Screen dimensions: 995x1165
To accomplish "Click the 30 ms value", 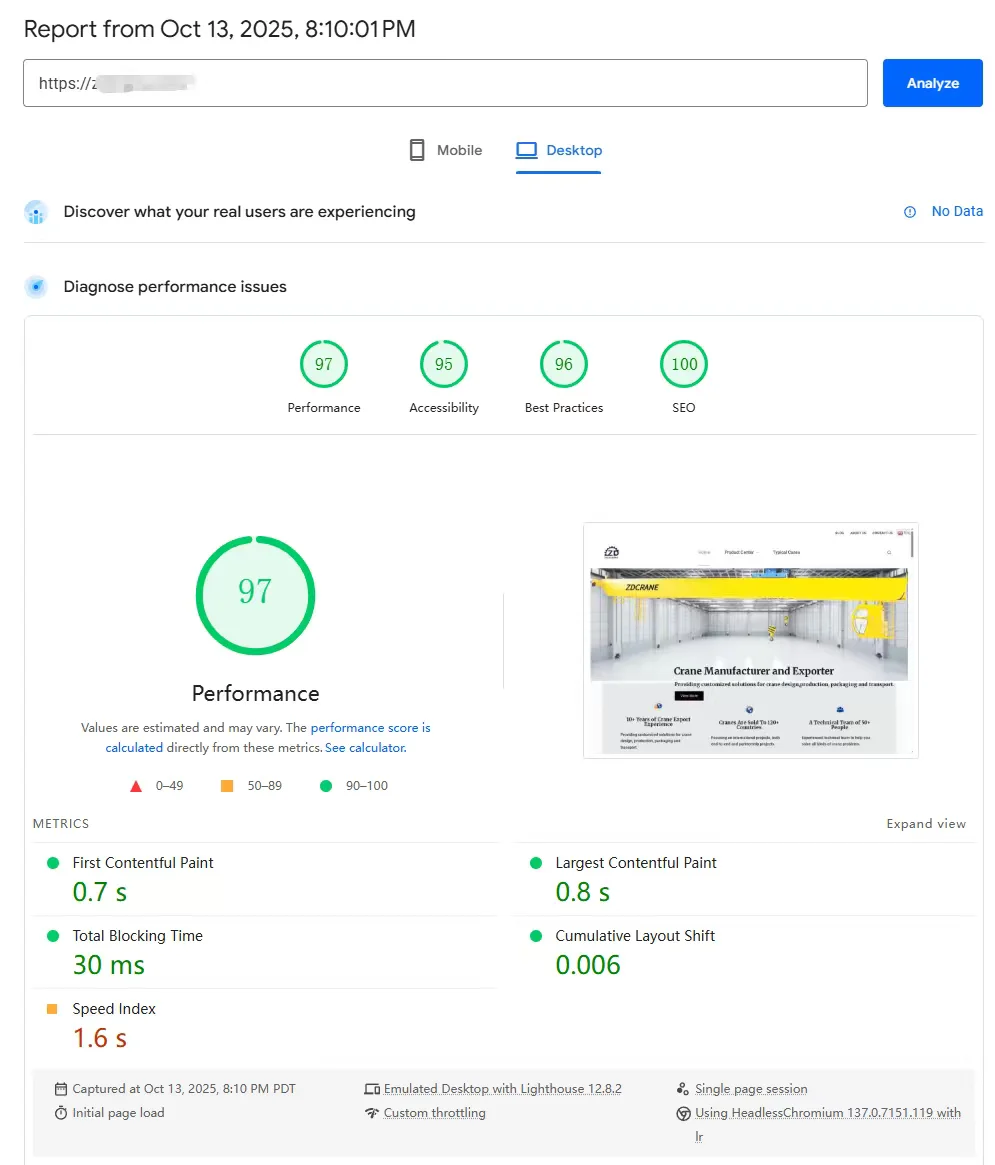I will point(108,964).
